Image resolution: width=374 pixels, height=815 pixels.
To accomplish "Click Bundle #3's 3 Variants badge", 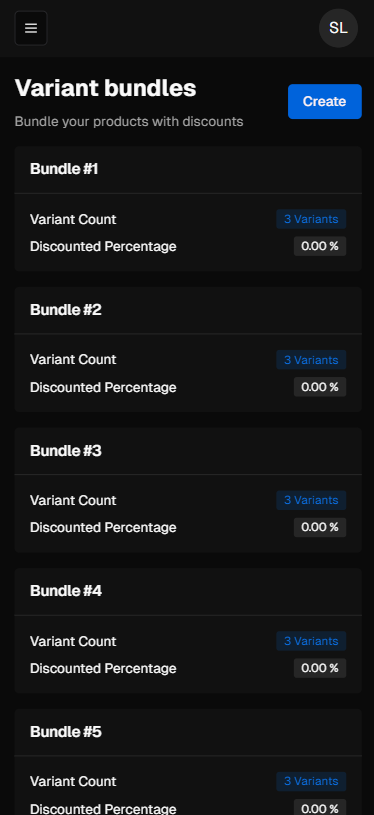I will [x=311, y=500].
